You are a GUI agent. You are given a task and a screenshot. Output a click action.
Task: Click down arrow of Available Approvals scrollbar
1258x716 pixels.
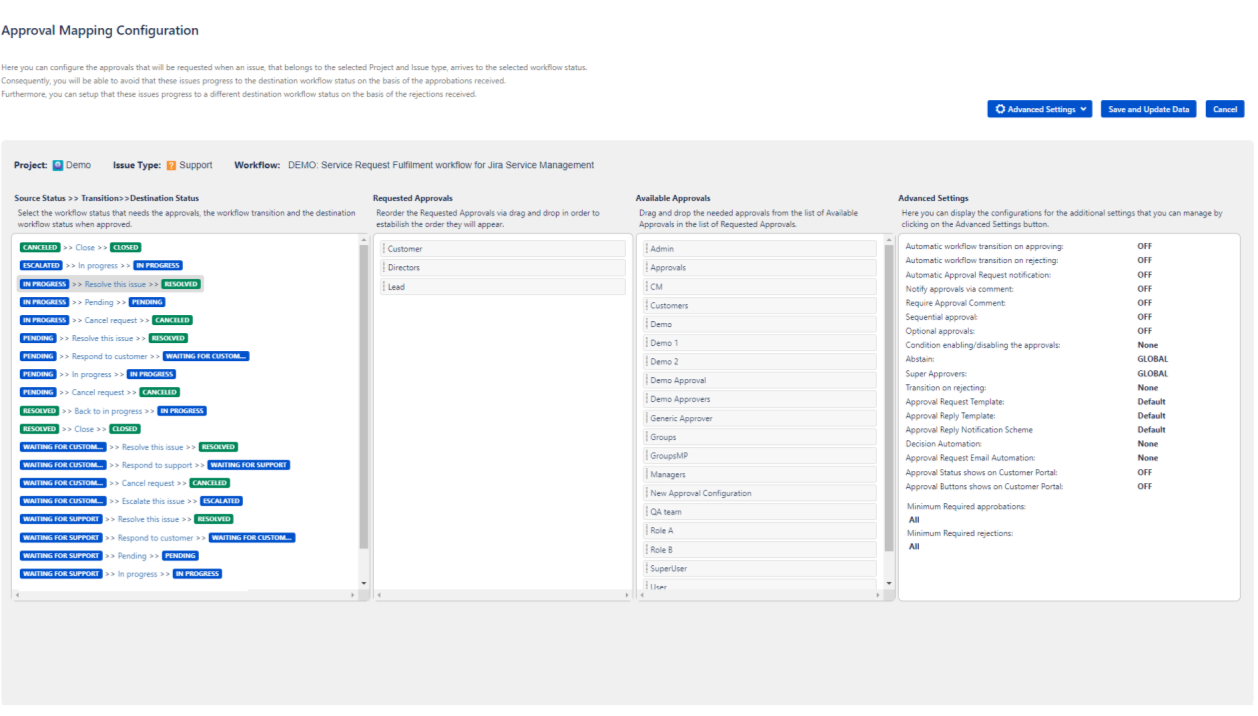point(889,583)
